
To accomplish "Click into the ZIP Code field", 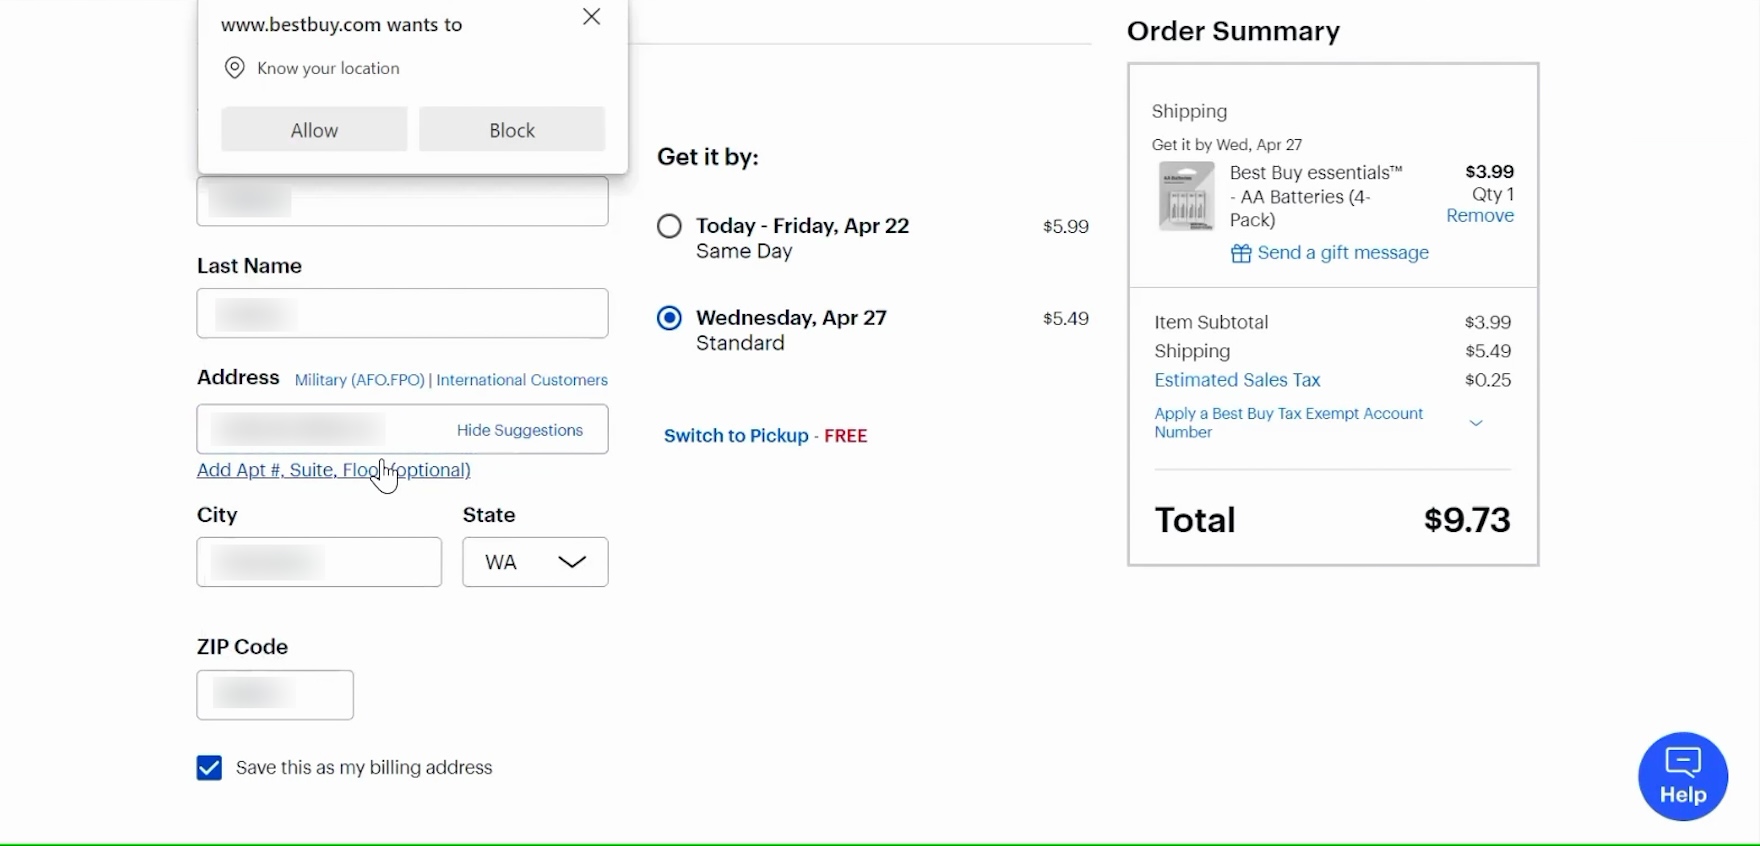I will (275, 695).
